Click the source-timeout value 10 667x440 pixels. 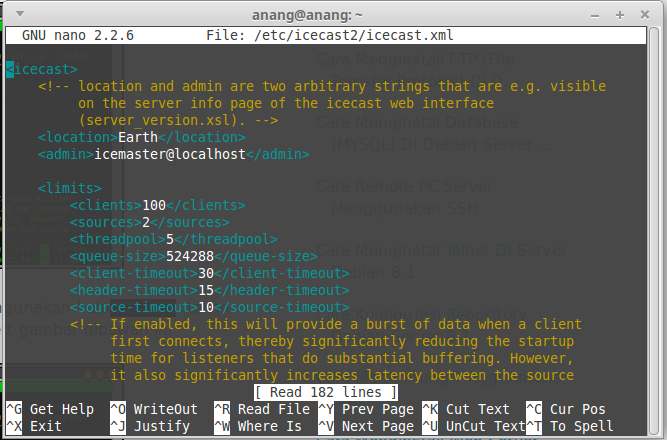206,308
